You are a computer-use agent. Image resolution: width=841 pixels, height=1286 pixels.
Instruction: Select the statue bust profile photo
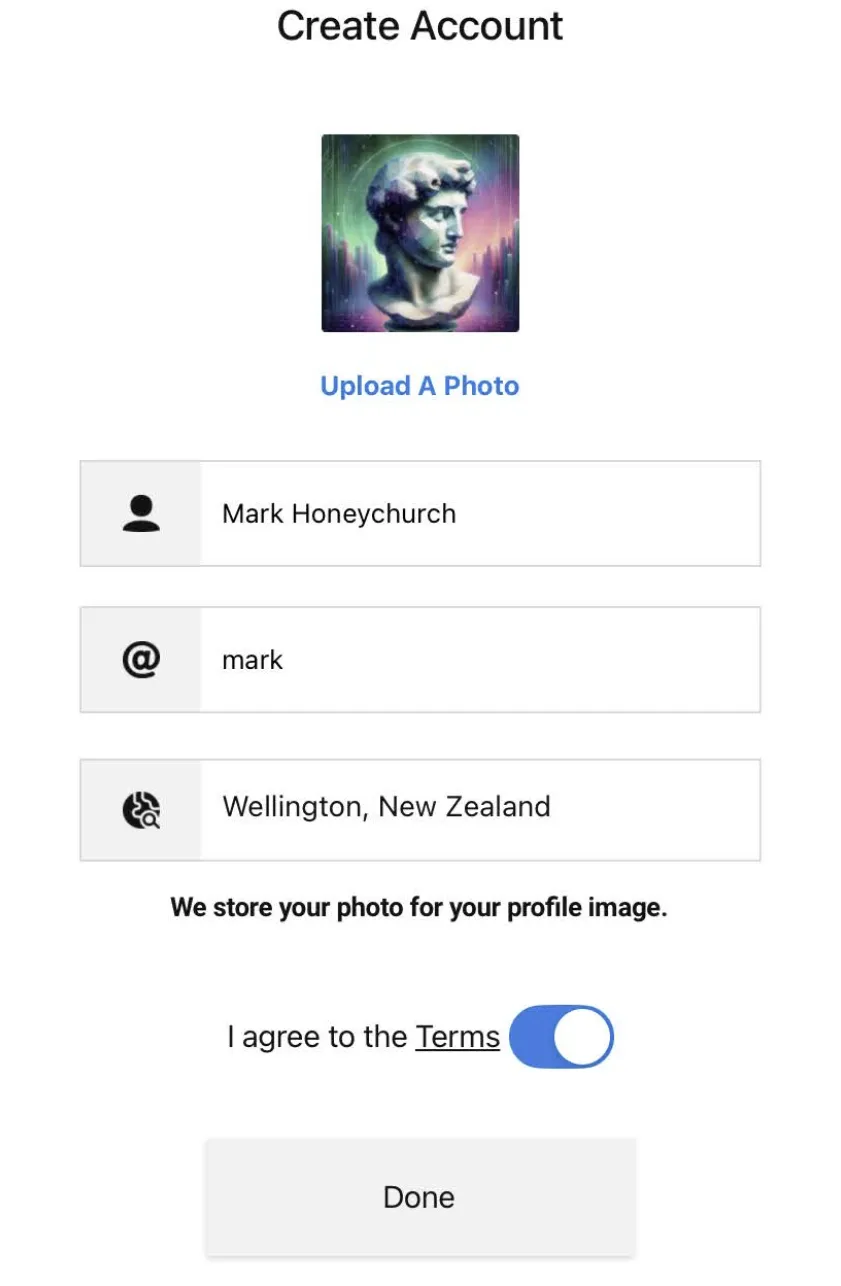point(420,233)
